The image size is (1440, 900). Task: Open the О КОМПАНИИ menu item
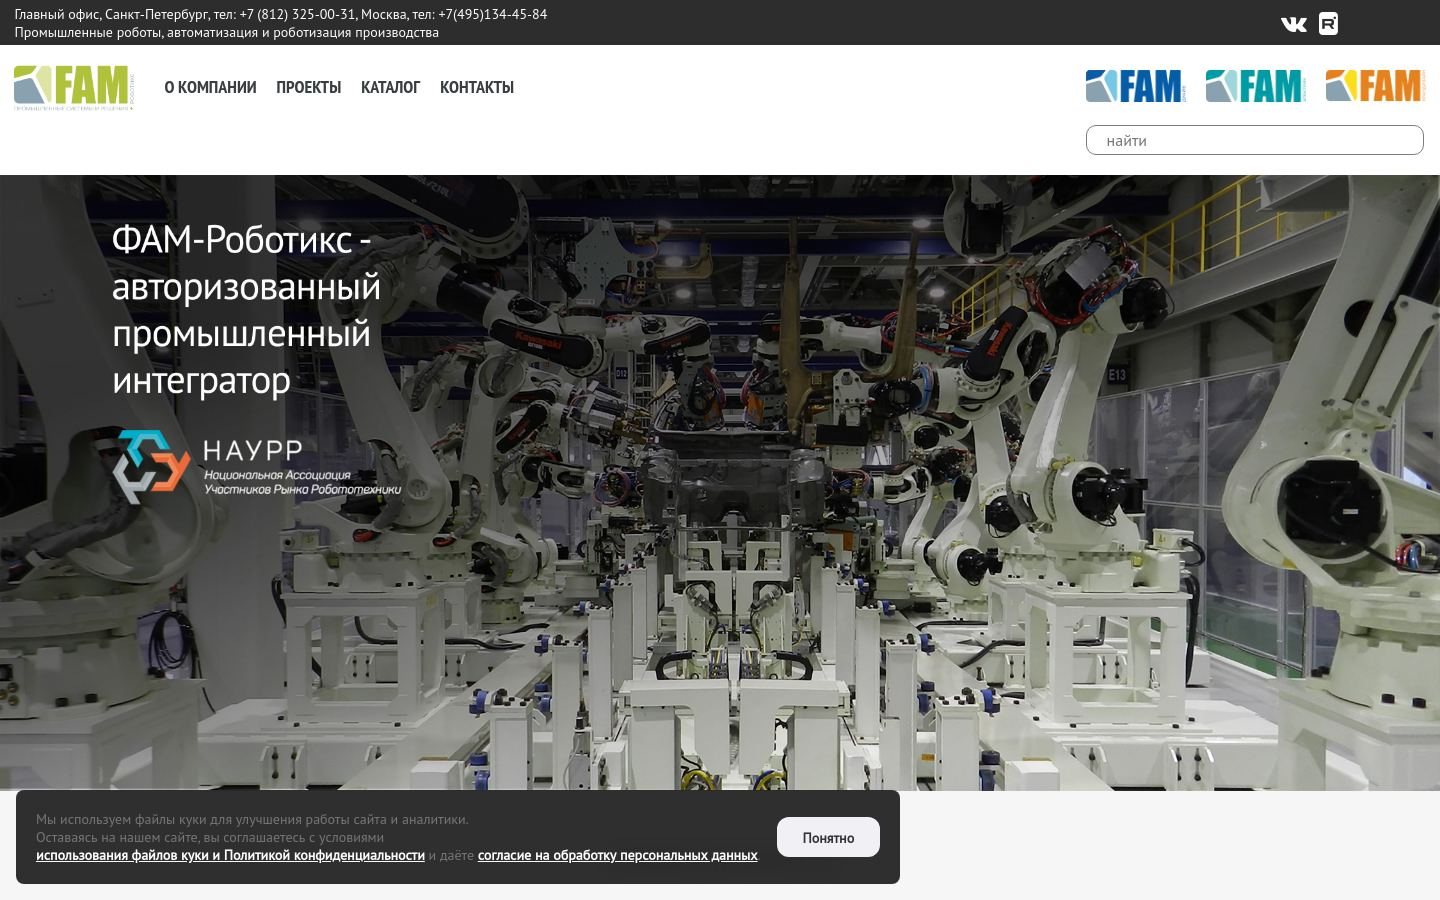pos(210,87)
